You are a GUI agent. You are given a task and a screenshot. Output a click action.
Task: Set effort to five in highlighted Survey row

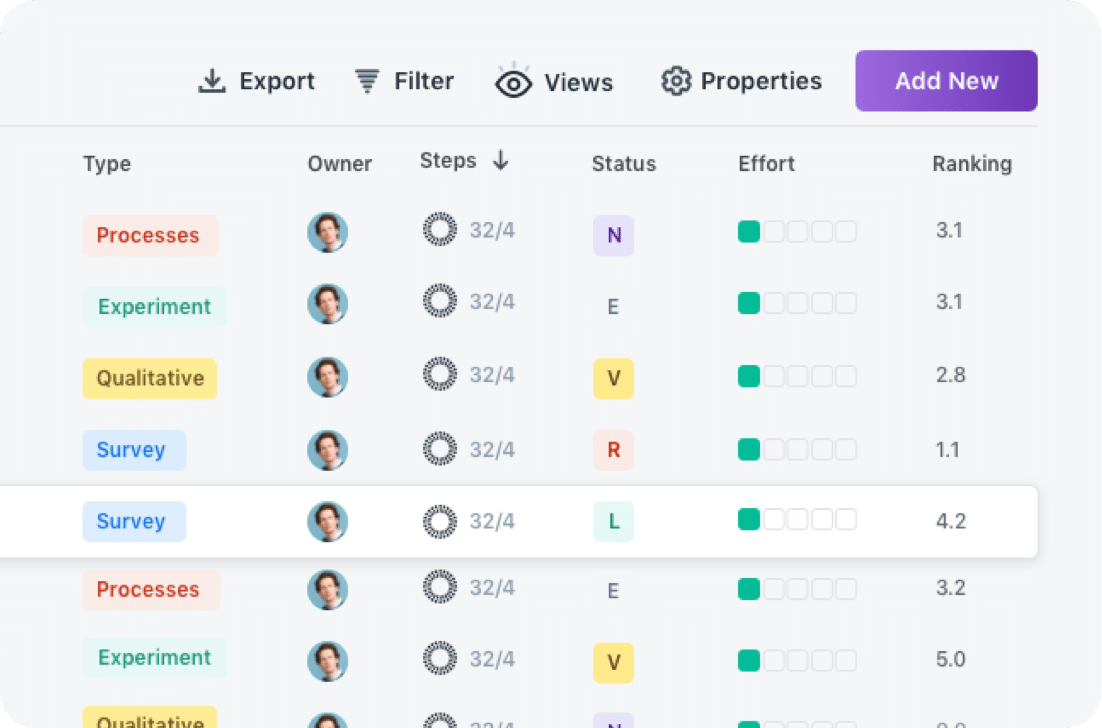click(845, 519)
